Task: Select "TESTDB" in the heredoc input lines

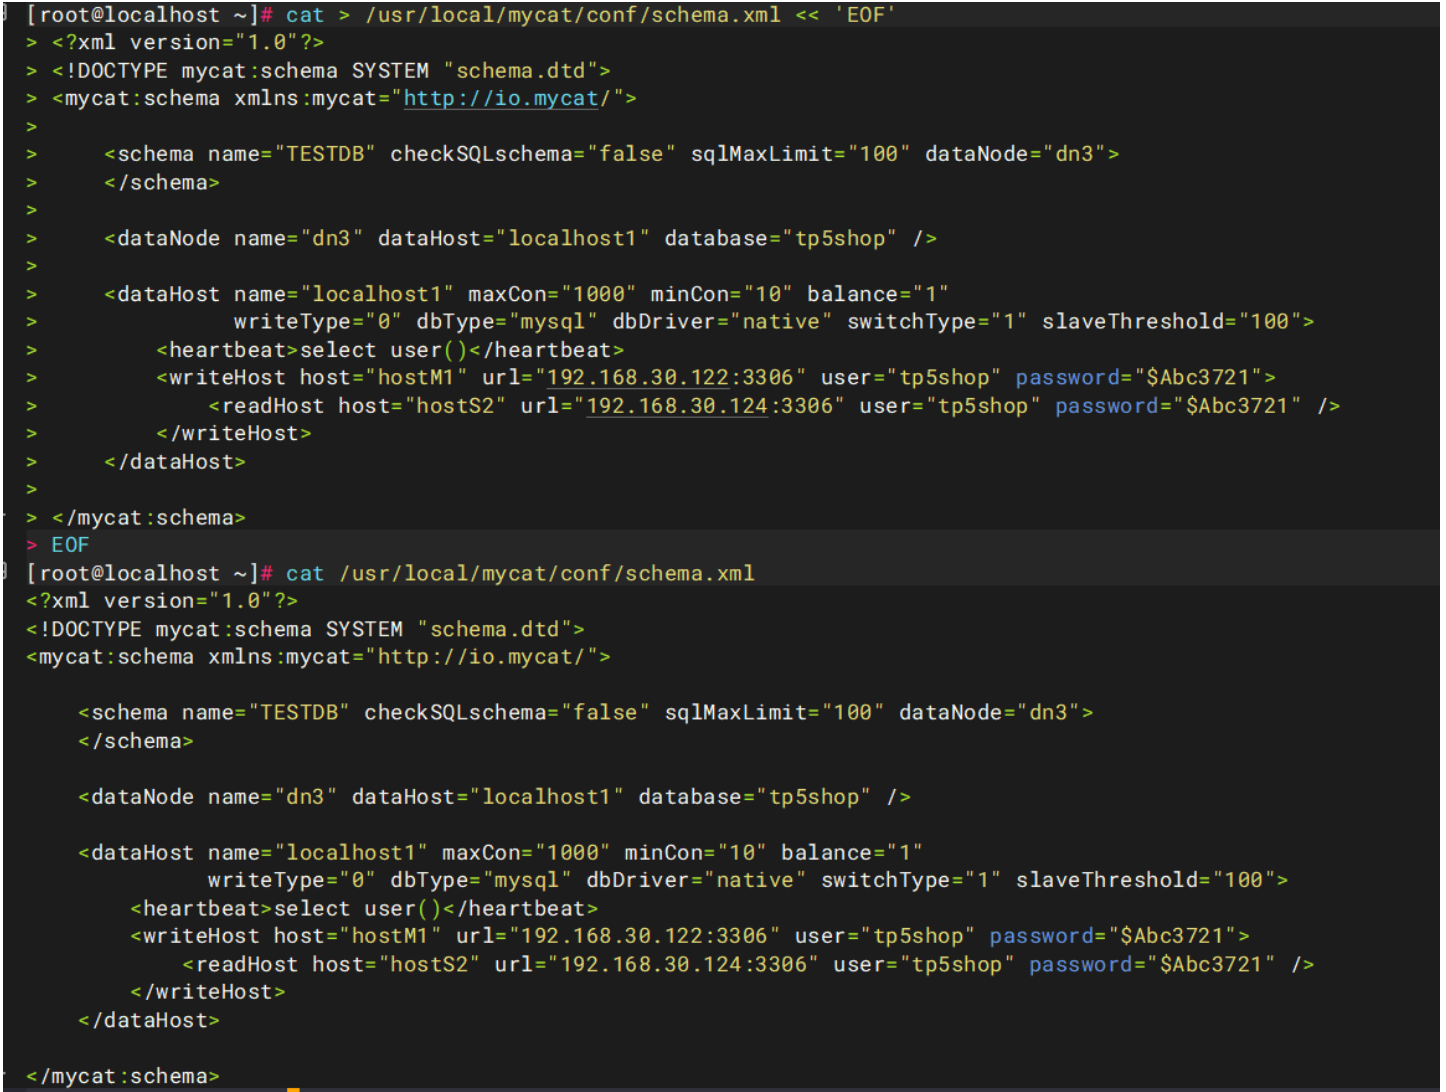Action: click(x=326, y=154)
